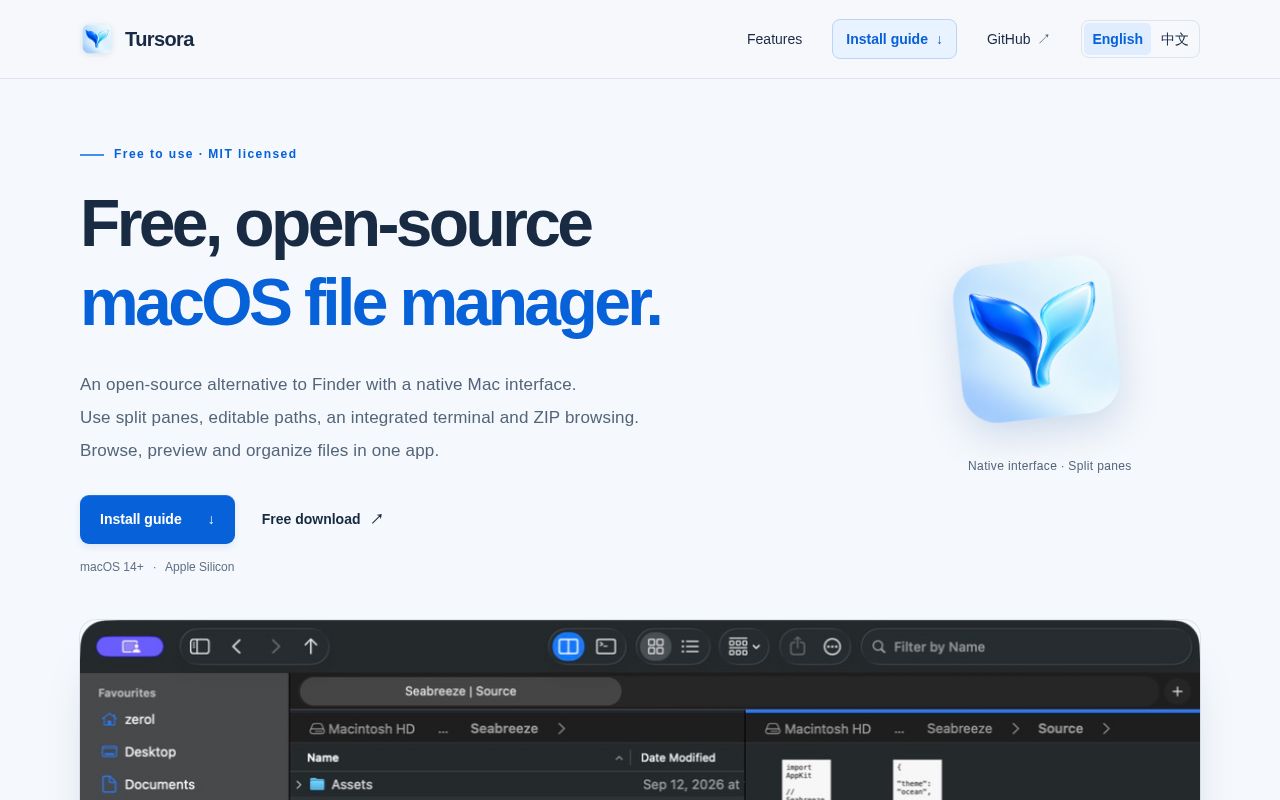Click Macintosh HD in the path ending at Seabreeze
The height and width of the screenshot is (800, 1280).
(371, 729)
